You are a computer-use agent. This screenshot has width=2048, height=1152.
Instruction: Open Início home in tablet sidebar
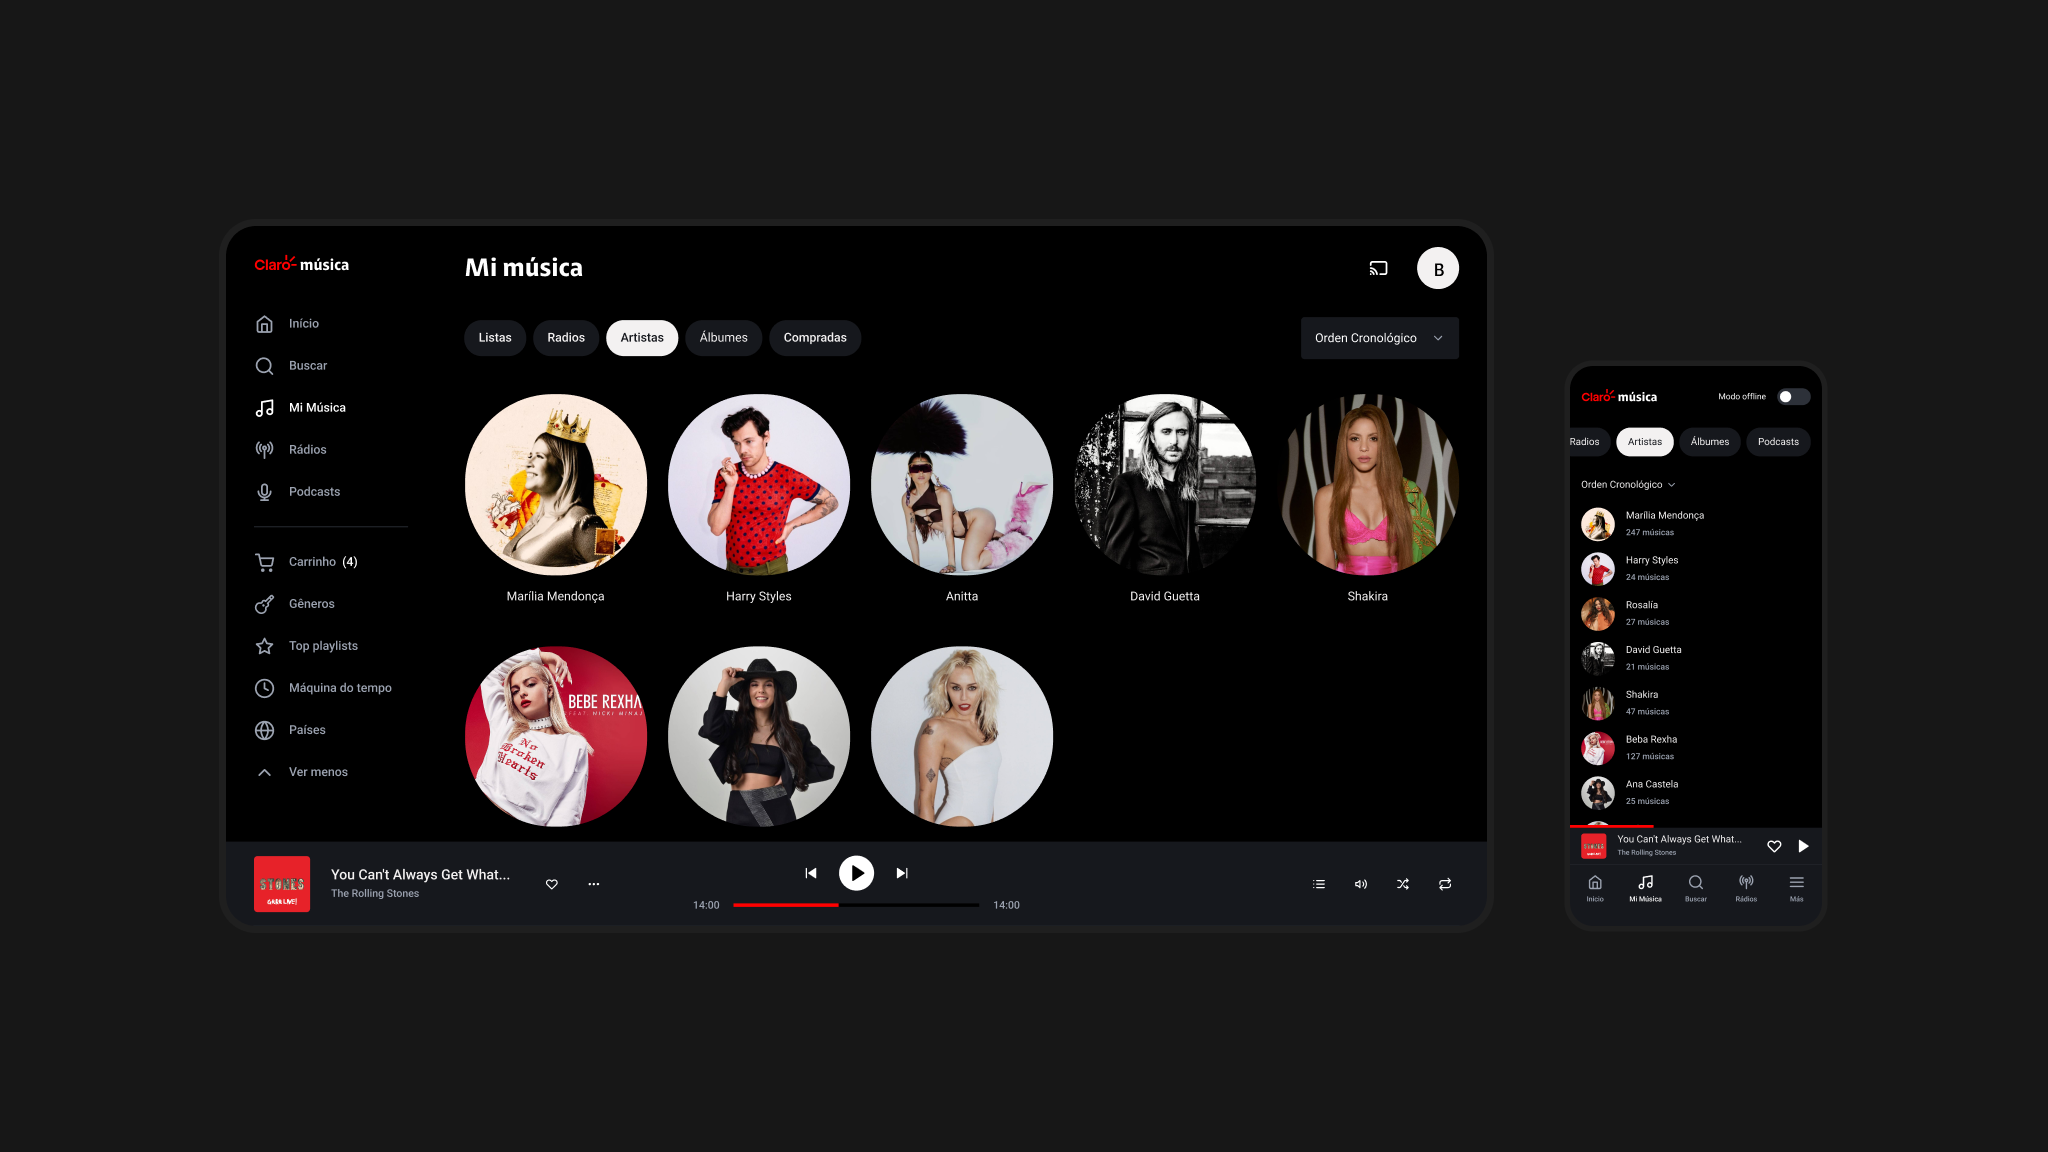(287, 324)
